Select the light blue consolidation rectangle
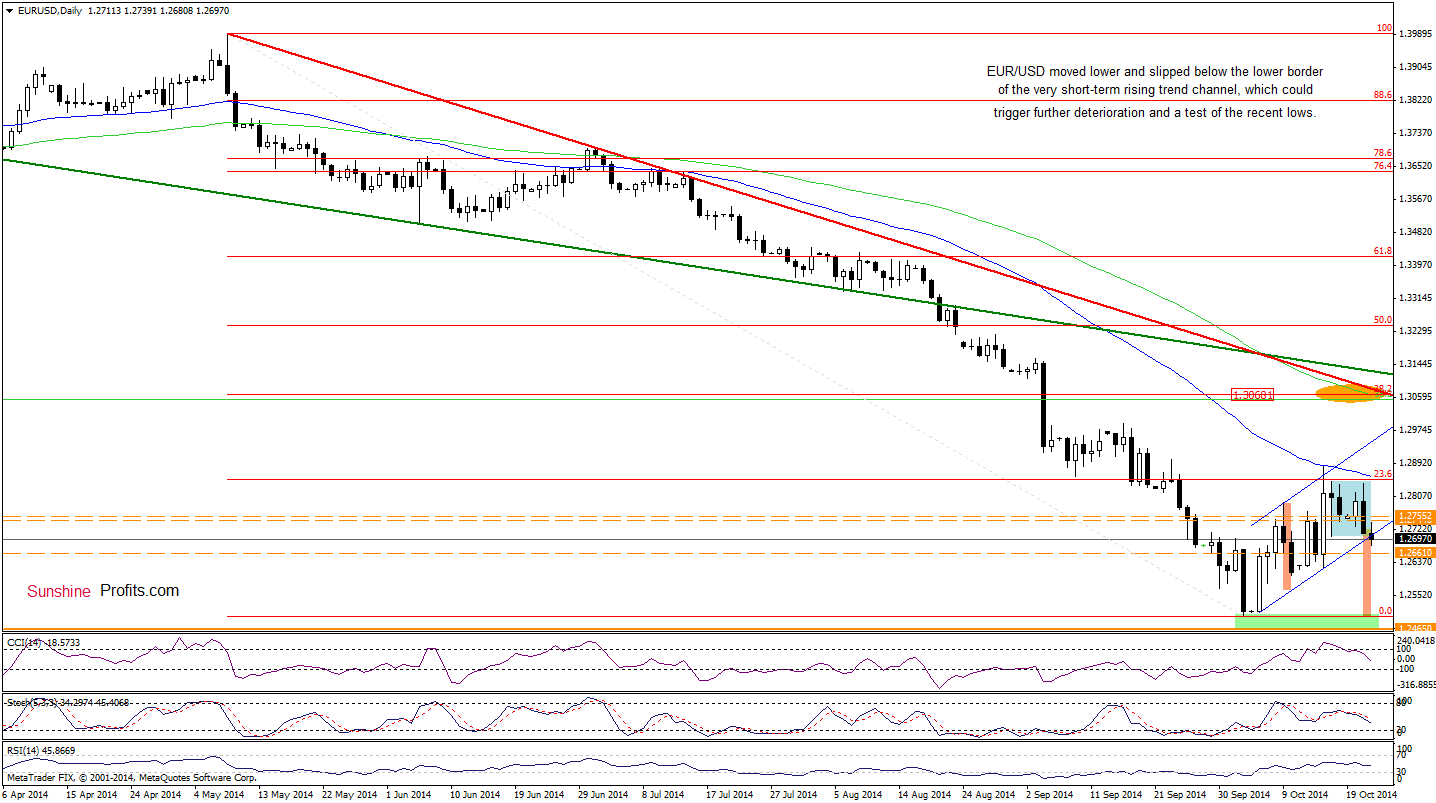 (1350, 508)
